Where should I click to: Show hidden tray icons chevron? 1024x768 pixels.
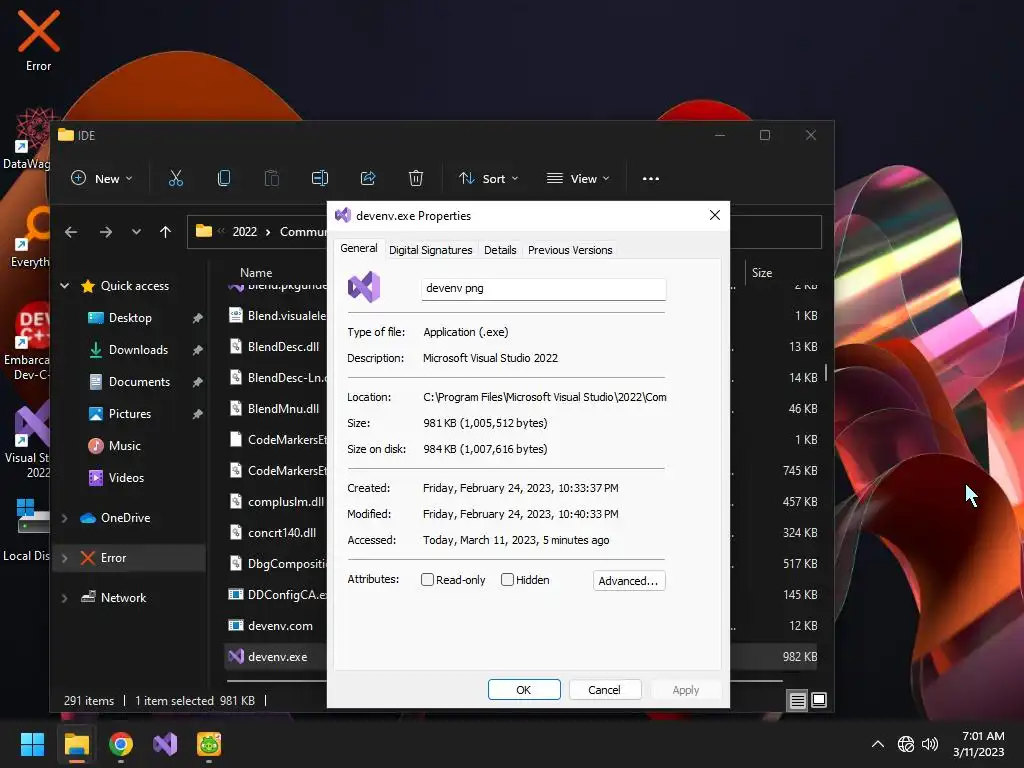(x=878, y=744)
